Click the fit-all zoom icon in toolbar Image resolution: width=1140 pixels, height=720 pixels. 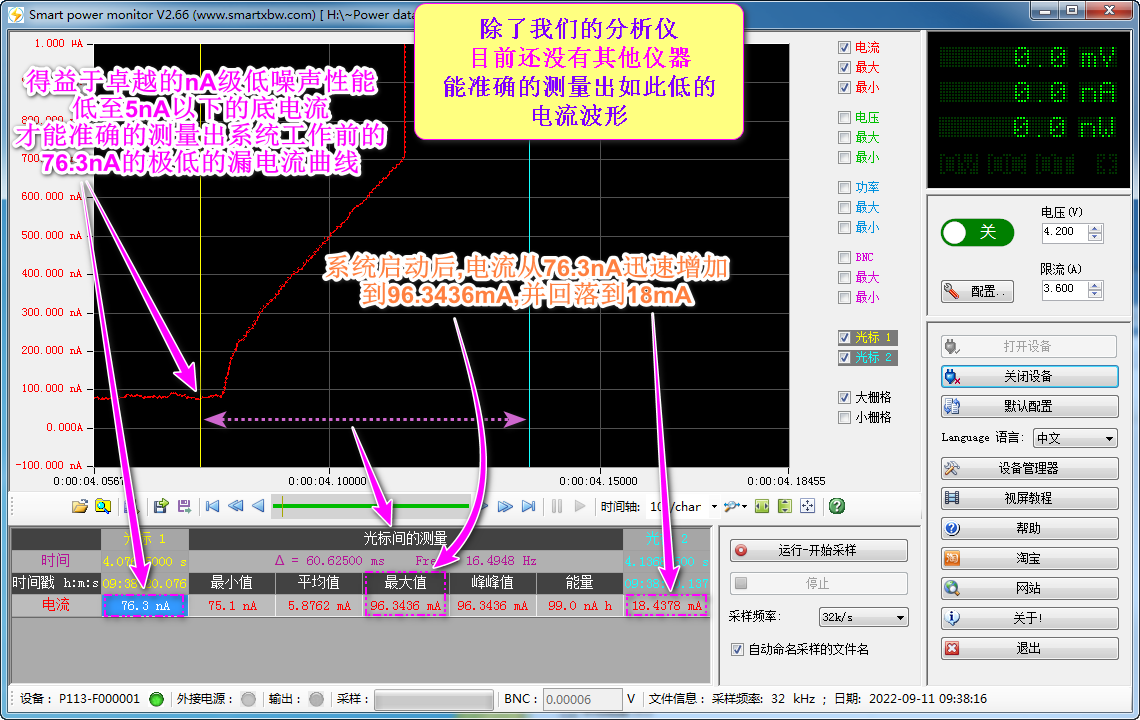coord(808,506)
